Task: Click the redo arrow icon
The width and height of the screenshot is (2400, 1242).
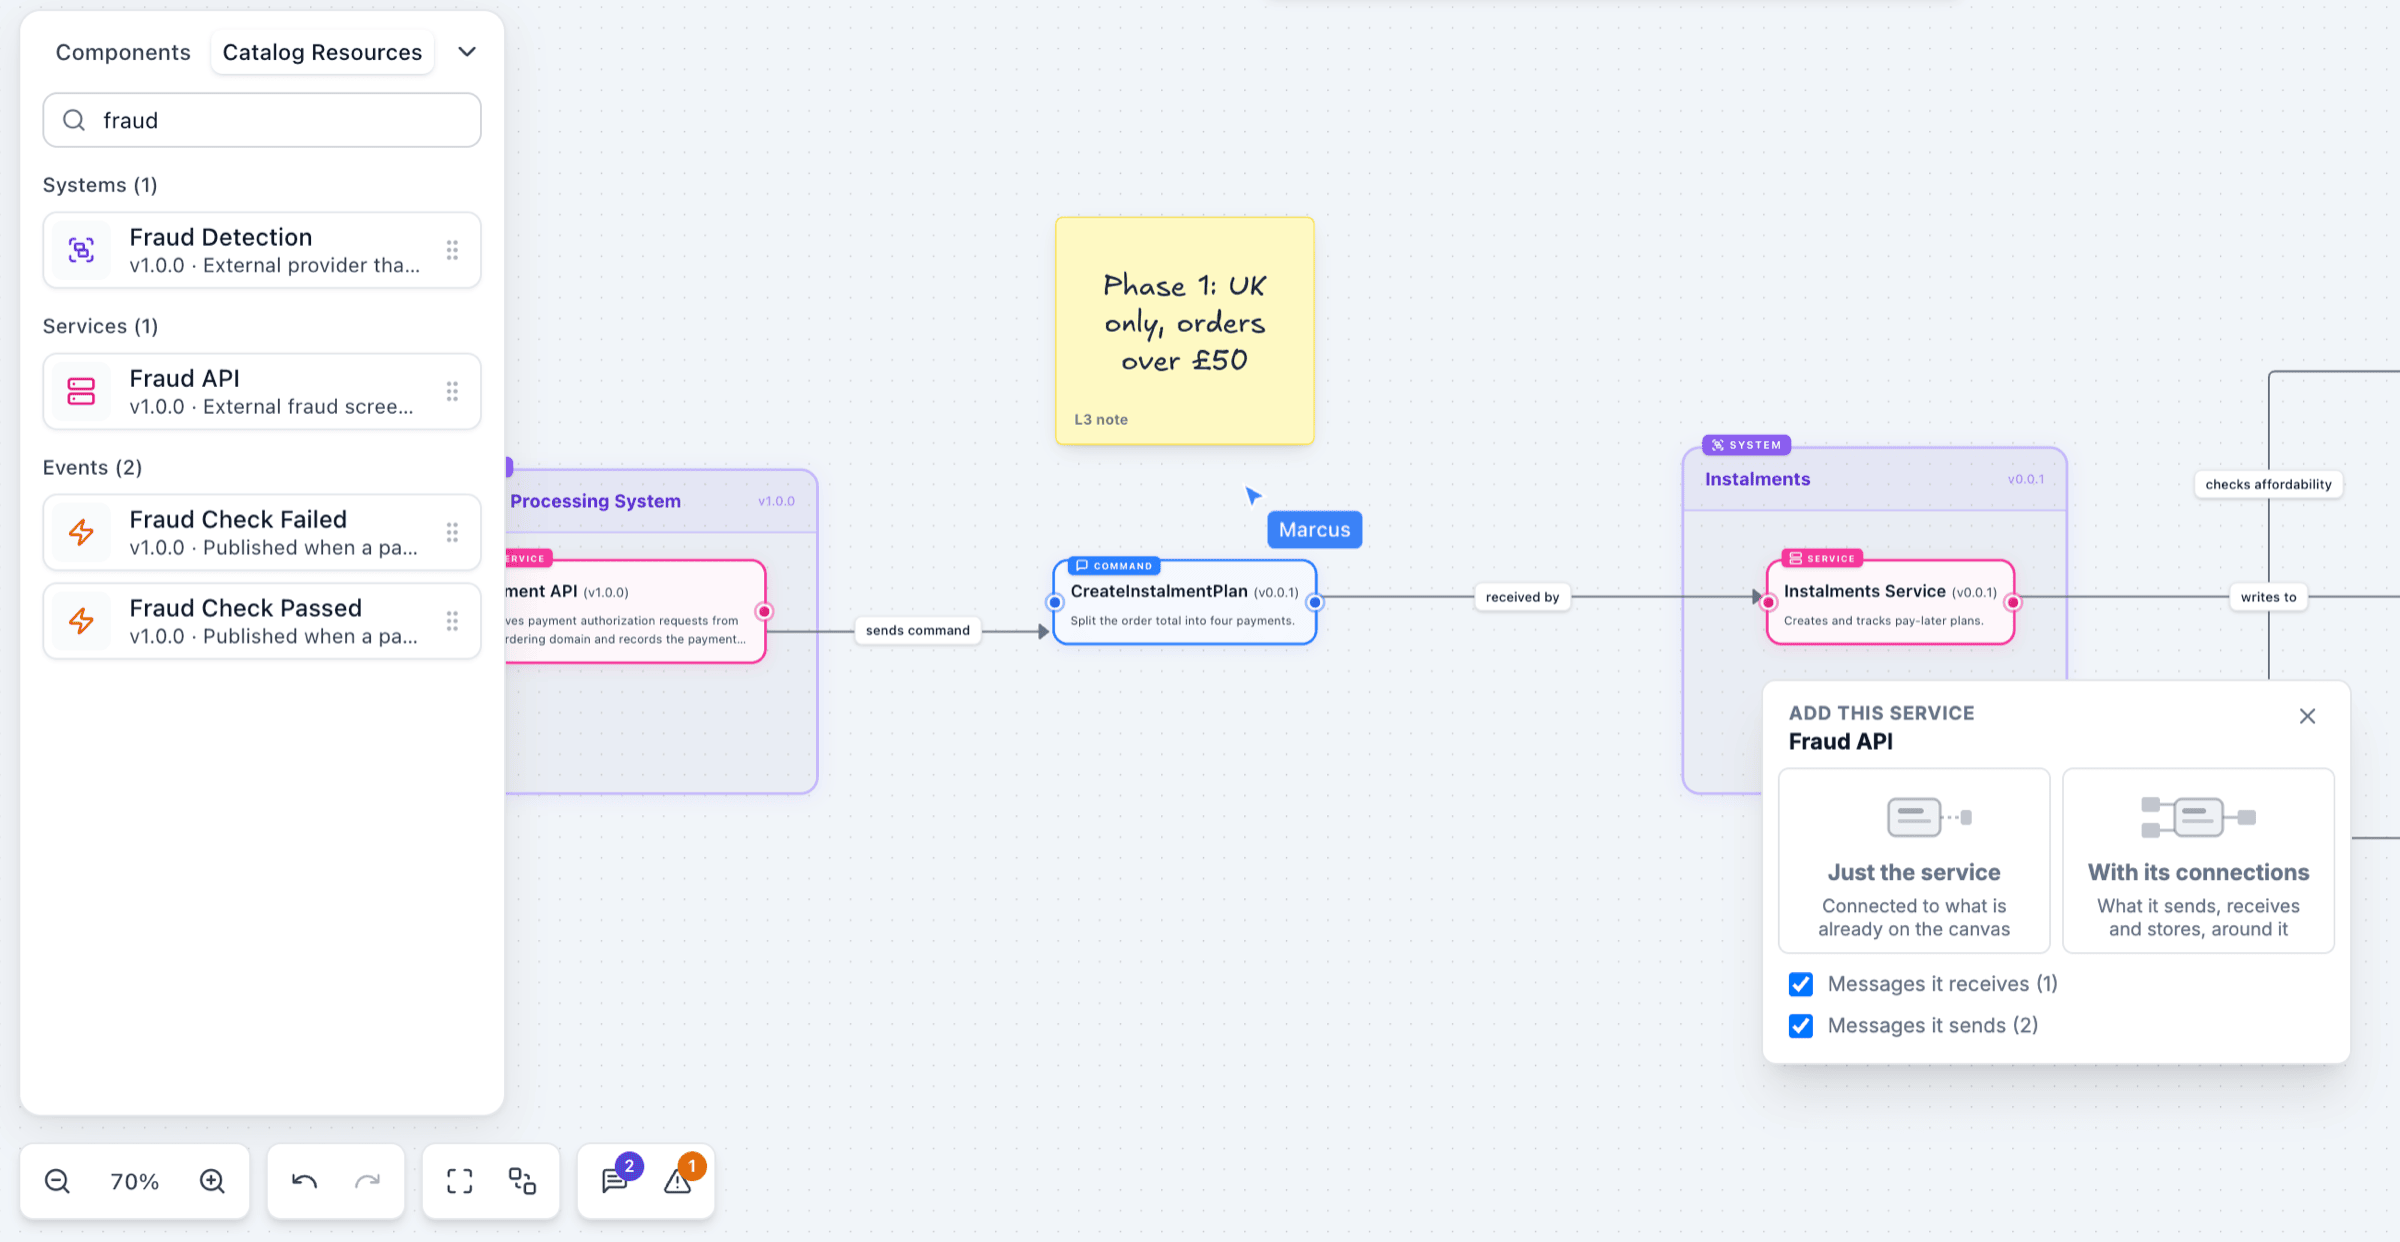Action: click(367, 1181)
